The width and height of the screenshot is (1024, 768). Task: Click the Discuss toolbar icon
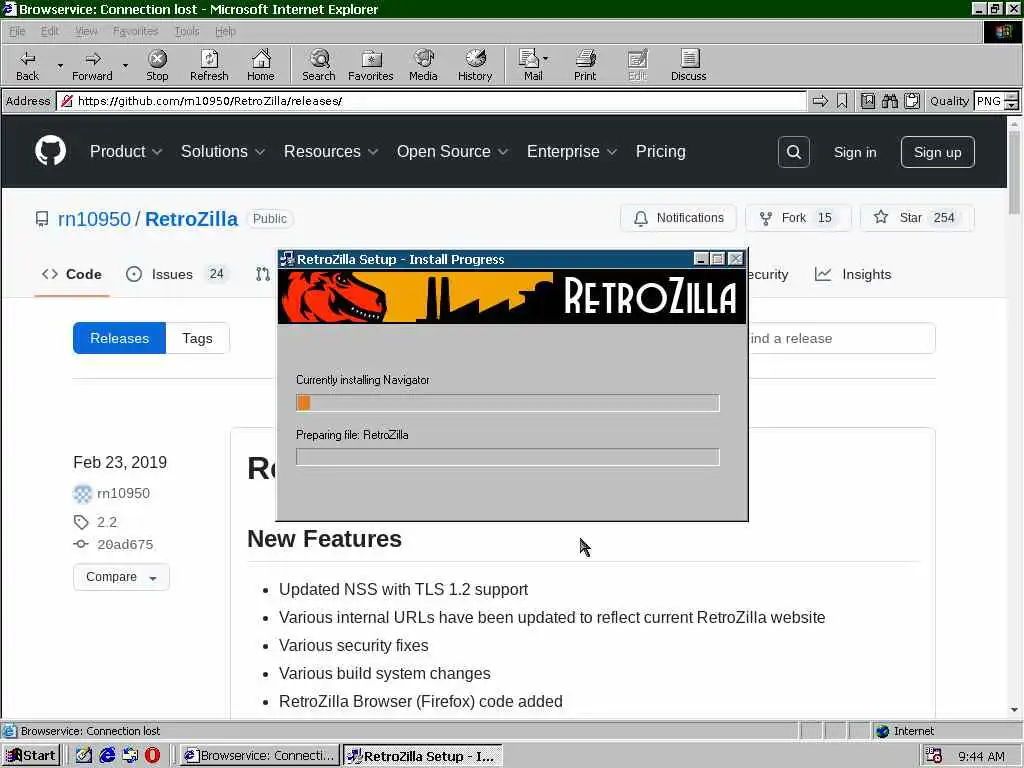[x=688, y=65]
